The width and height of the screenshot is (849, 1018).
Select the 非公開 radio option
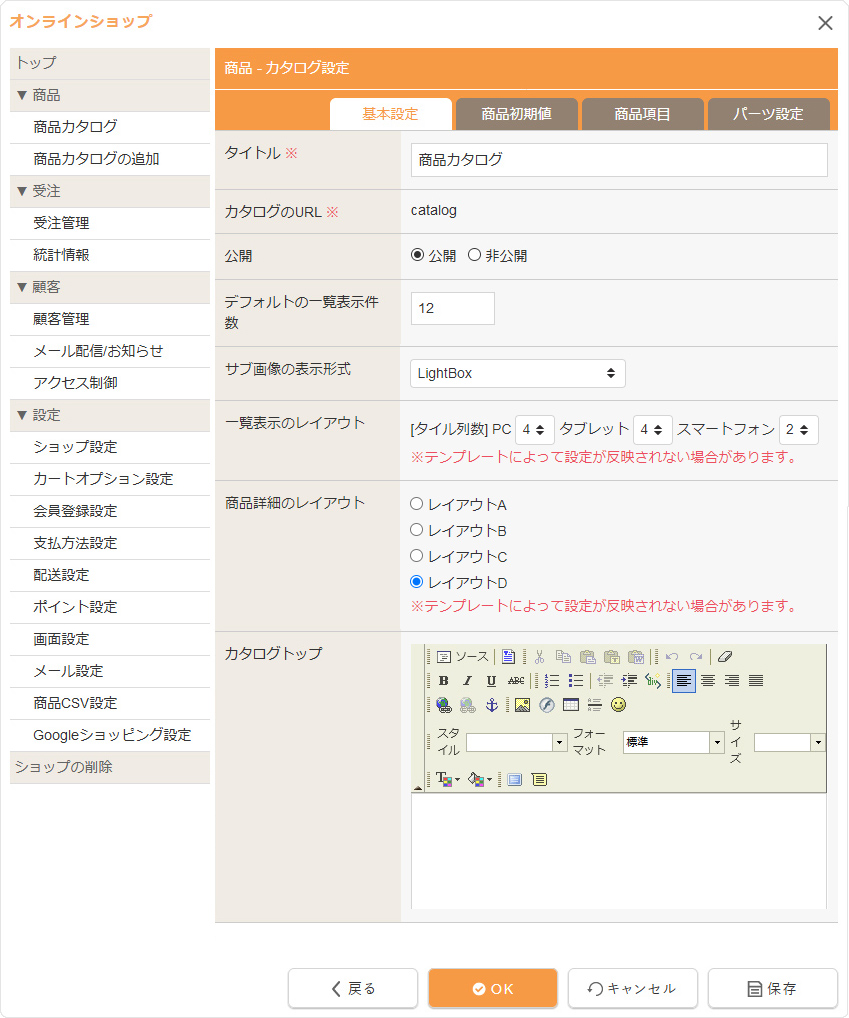point(474,256)
